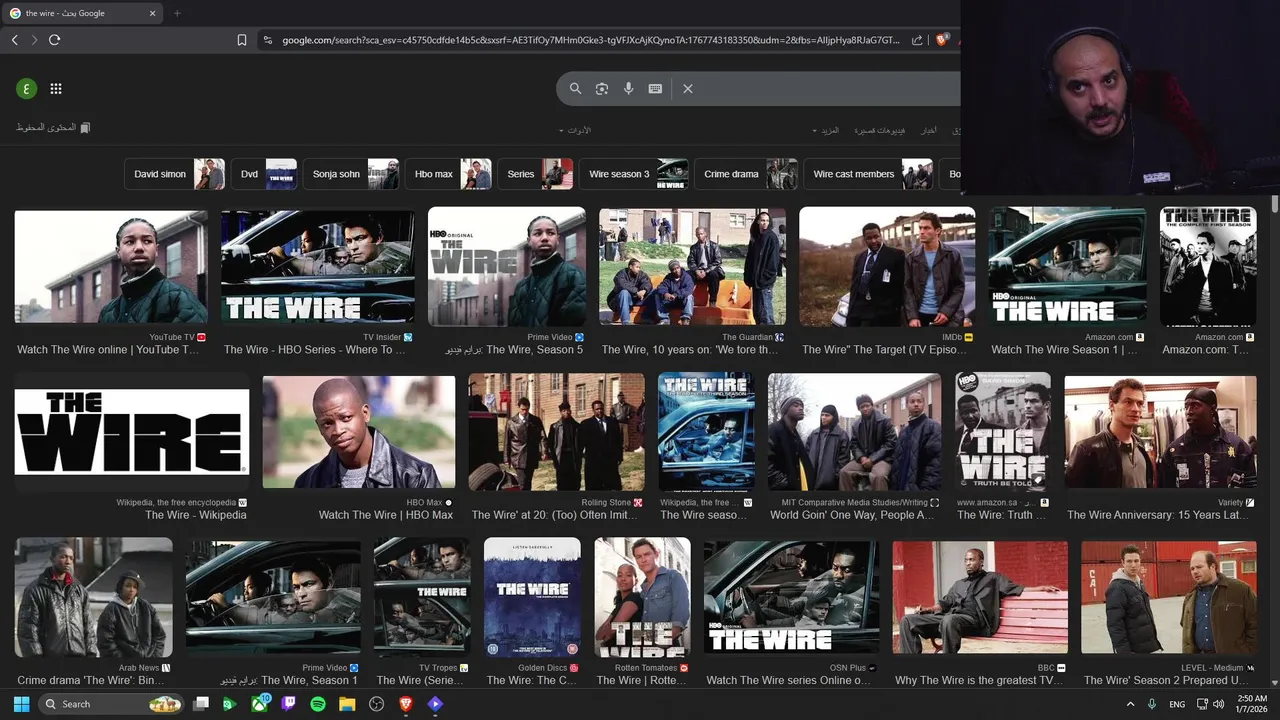The image size is (1280, 720).
Task: Search by image with Google Lens icon
Action: click(x=602, y=88)
